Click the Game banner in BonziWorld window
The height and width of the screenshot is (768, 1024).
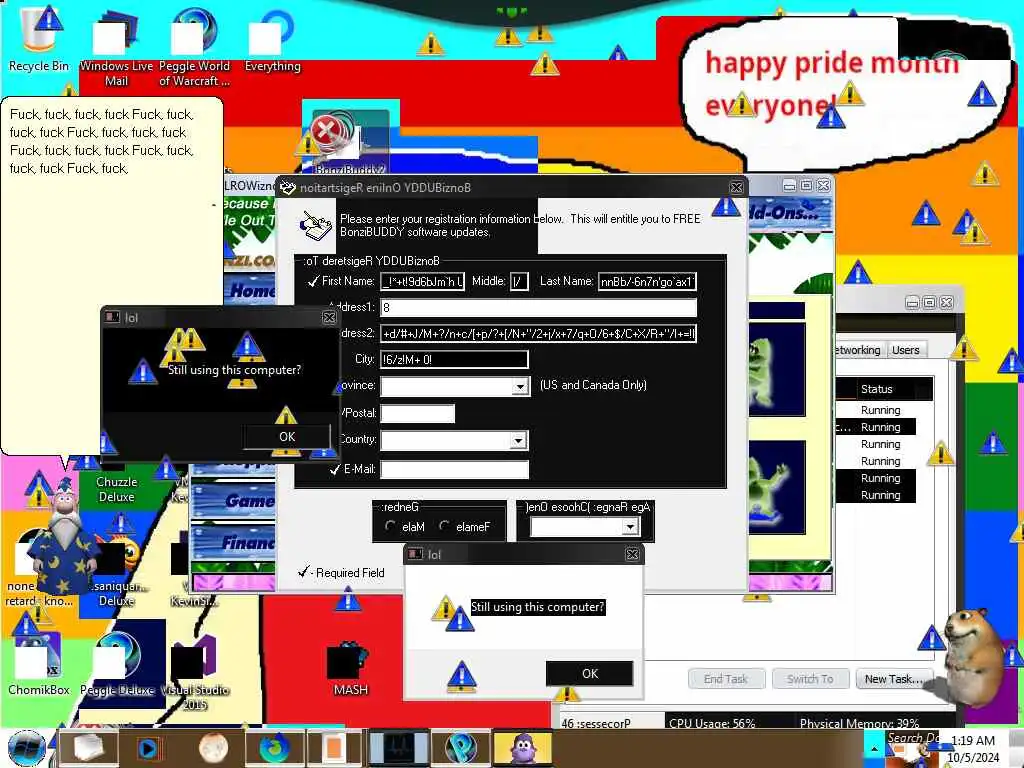coord(233,501)
